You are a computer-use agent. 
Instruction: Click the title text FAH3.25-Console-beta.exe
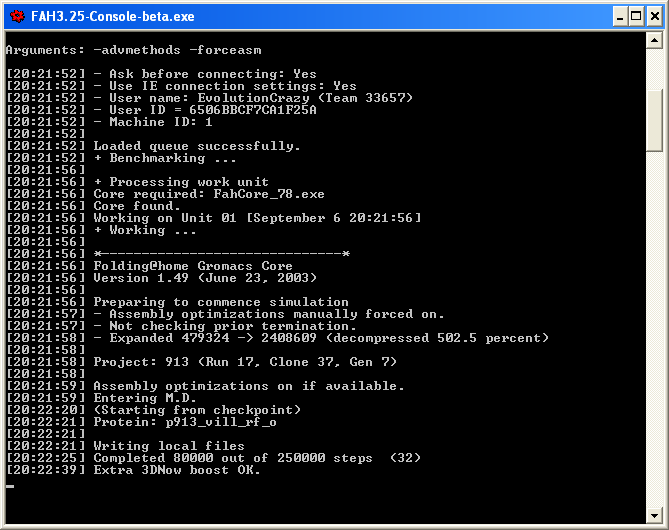(x=113, y=17)
